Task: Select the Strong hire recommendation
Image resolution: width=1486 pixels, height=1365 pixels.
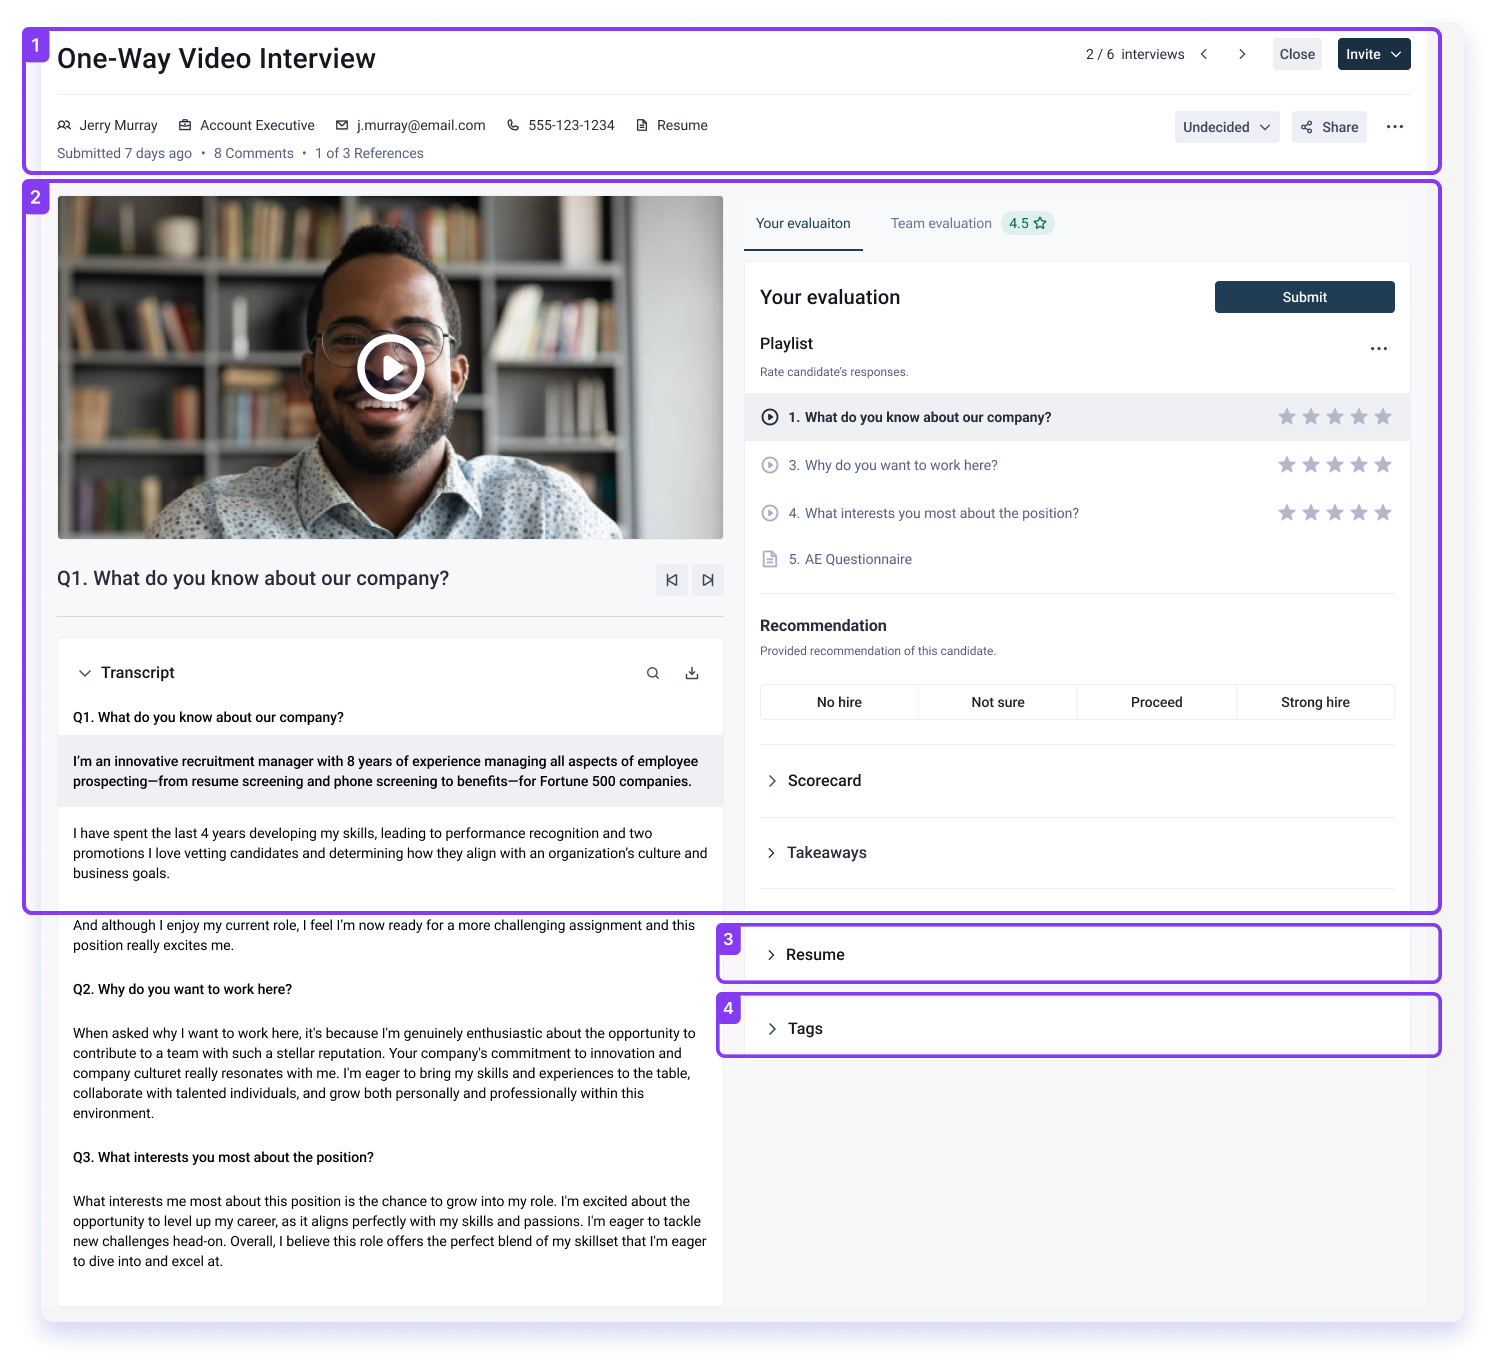Action: (x=1316, y=702)
